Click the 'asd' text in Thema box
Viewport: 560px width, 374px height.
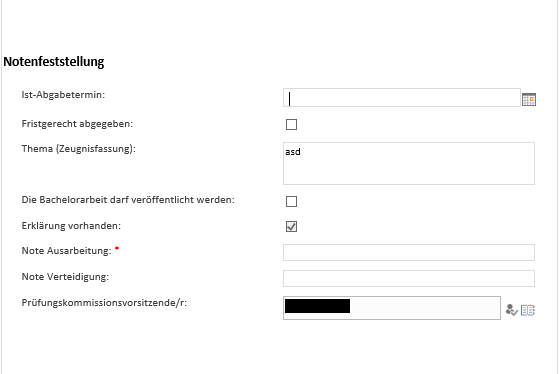(293, 152)
